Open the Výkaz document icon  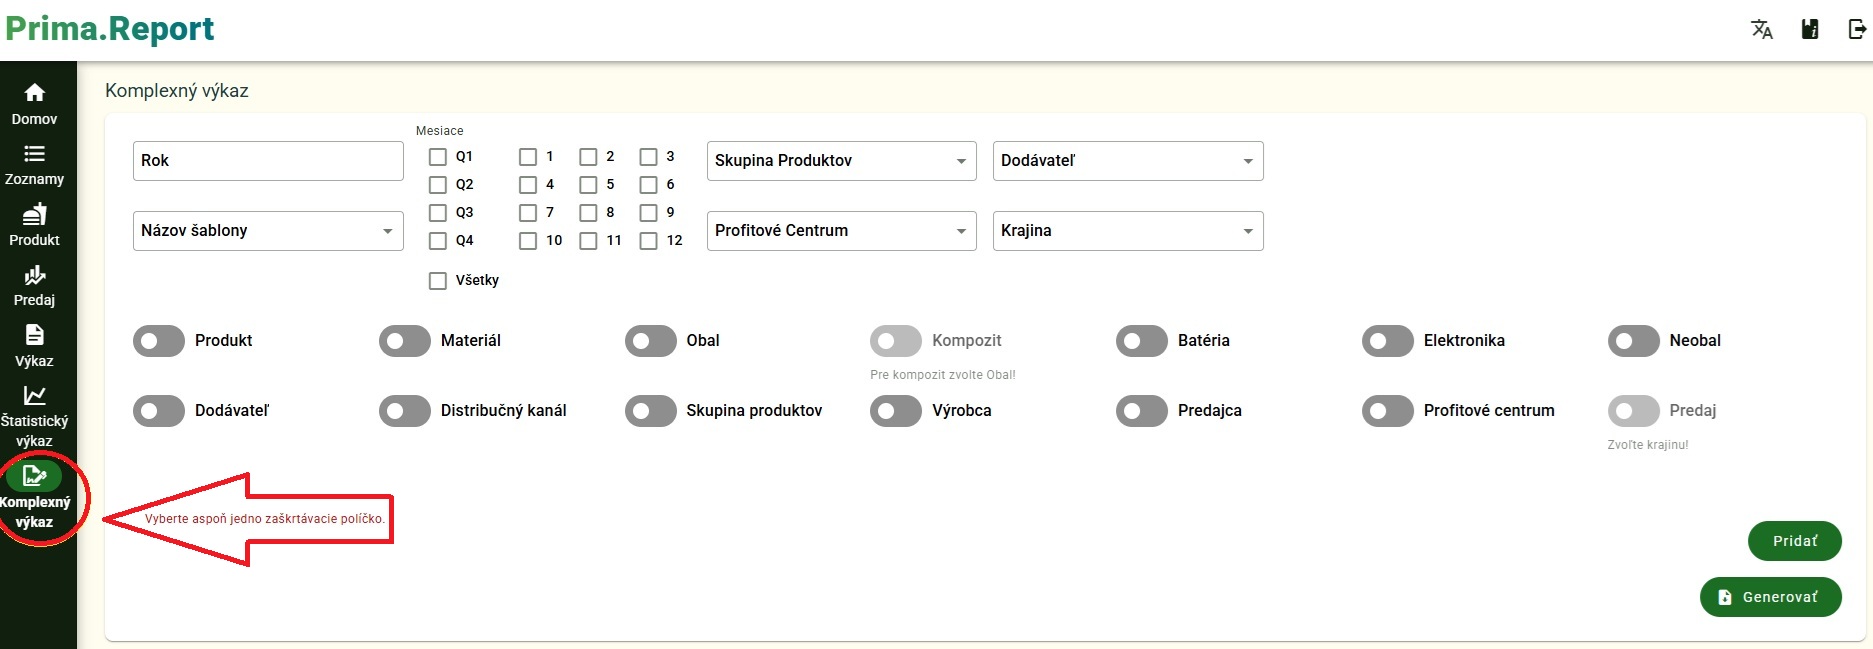pyautogui.click(x=34, y=335)
